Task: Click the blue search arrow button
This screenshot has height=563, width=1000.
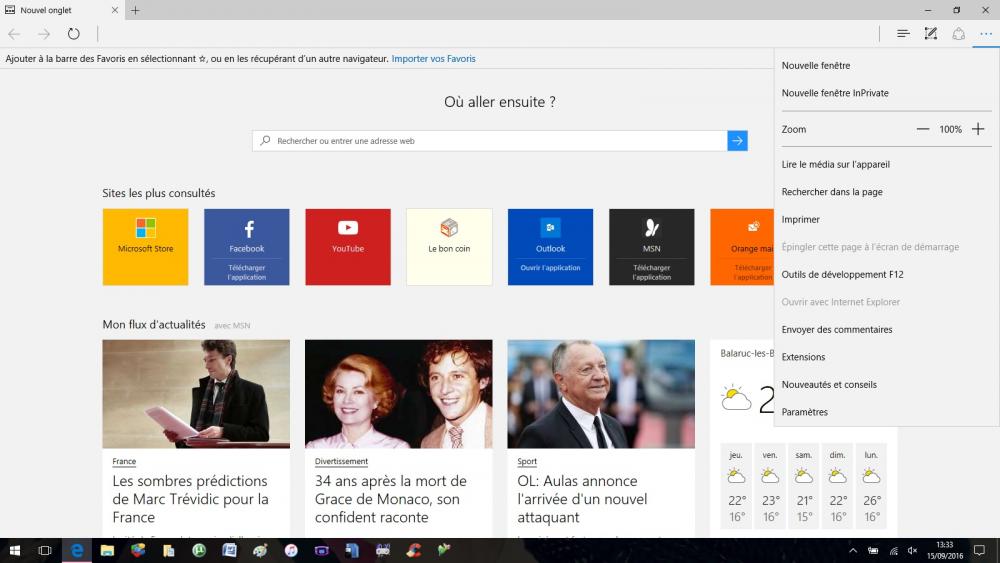Action: pos(737,141)
